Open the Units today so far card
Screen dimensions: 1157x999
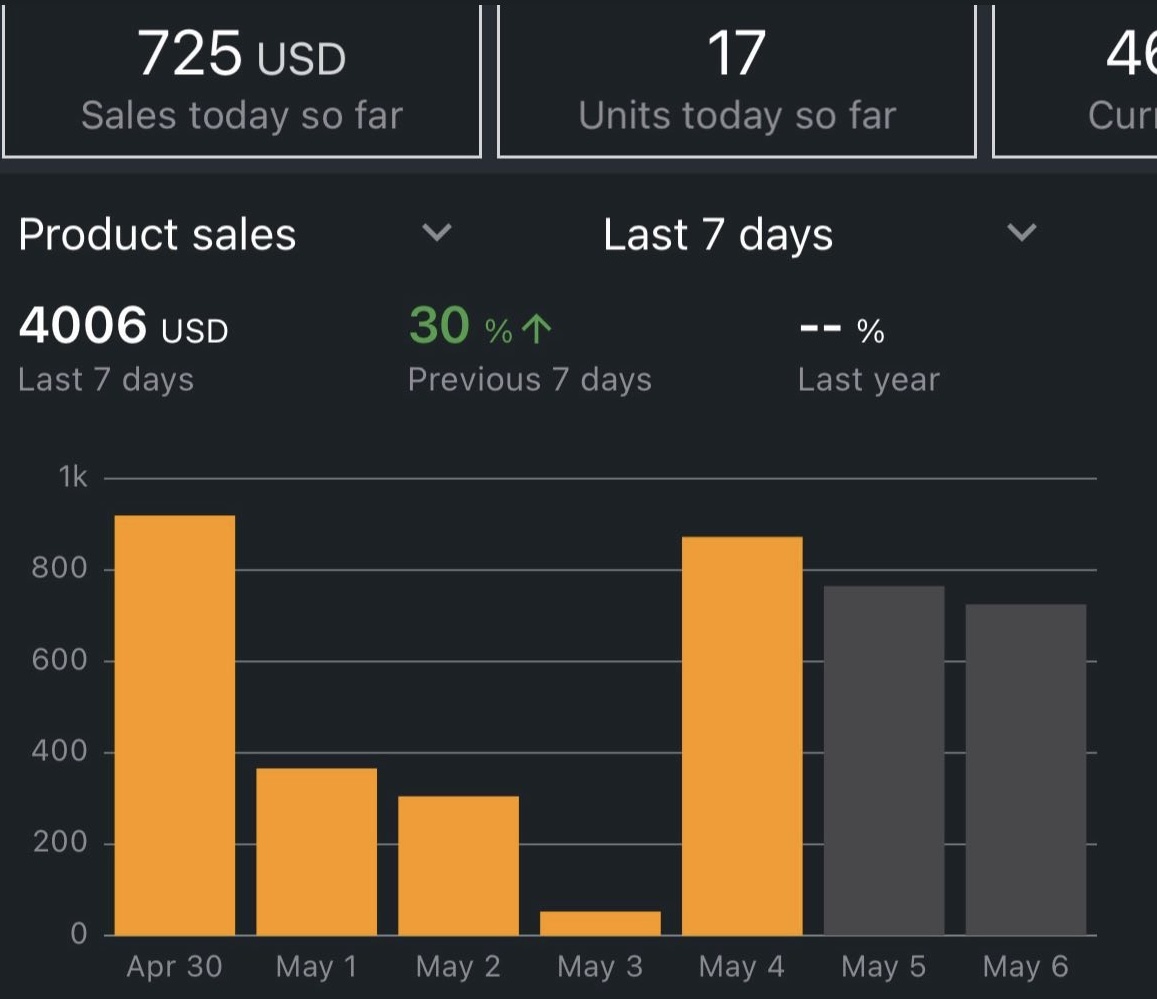point(736,80)
